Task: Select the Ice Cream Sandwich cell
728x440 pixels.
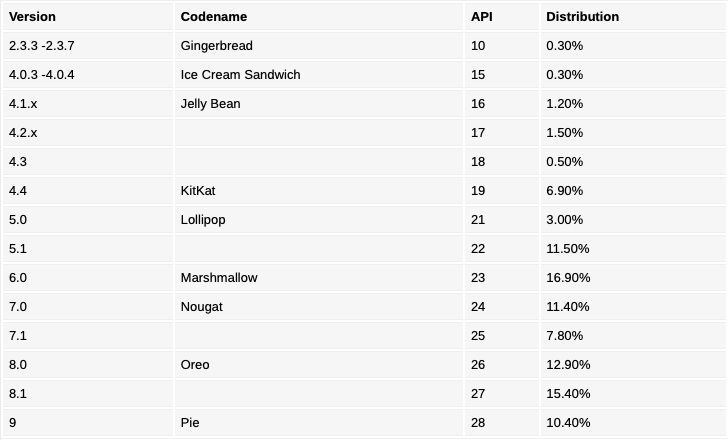Action: tap(240, 75)
